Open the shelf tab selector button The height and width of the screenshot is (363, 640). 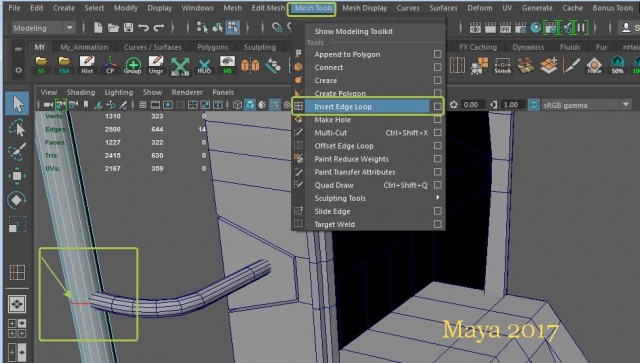[x=18, y=49]
